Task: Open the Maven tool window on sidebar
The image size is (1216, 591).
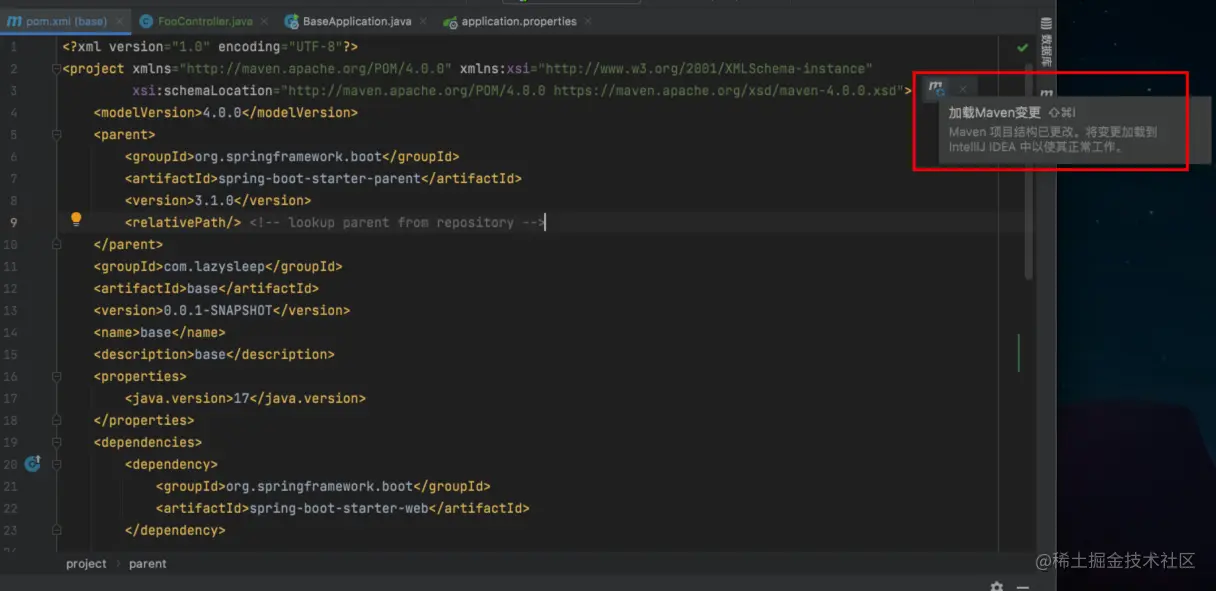Action: 1046,94
